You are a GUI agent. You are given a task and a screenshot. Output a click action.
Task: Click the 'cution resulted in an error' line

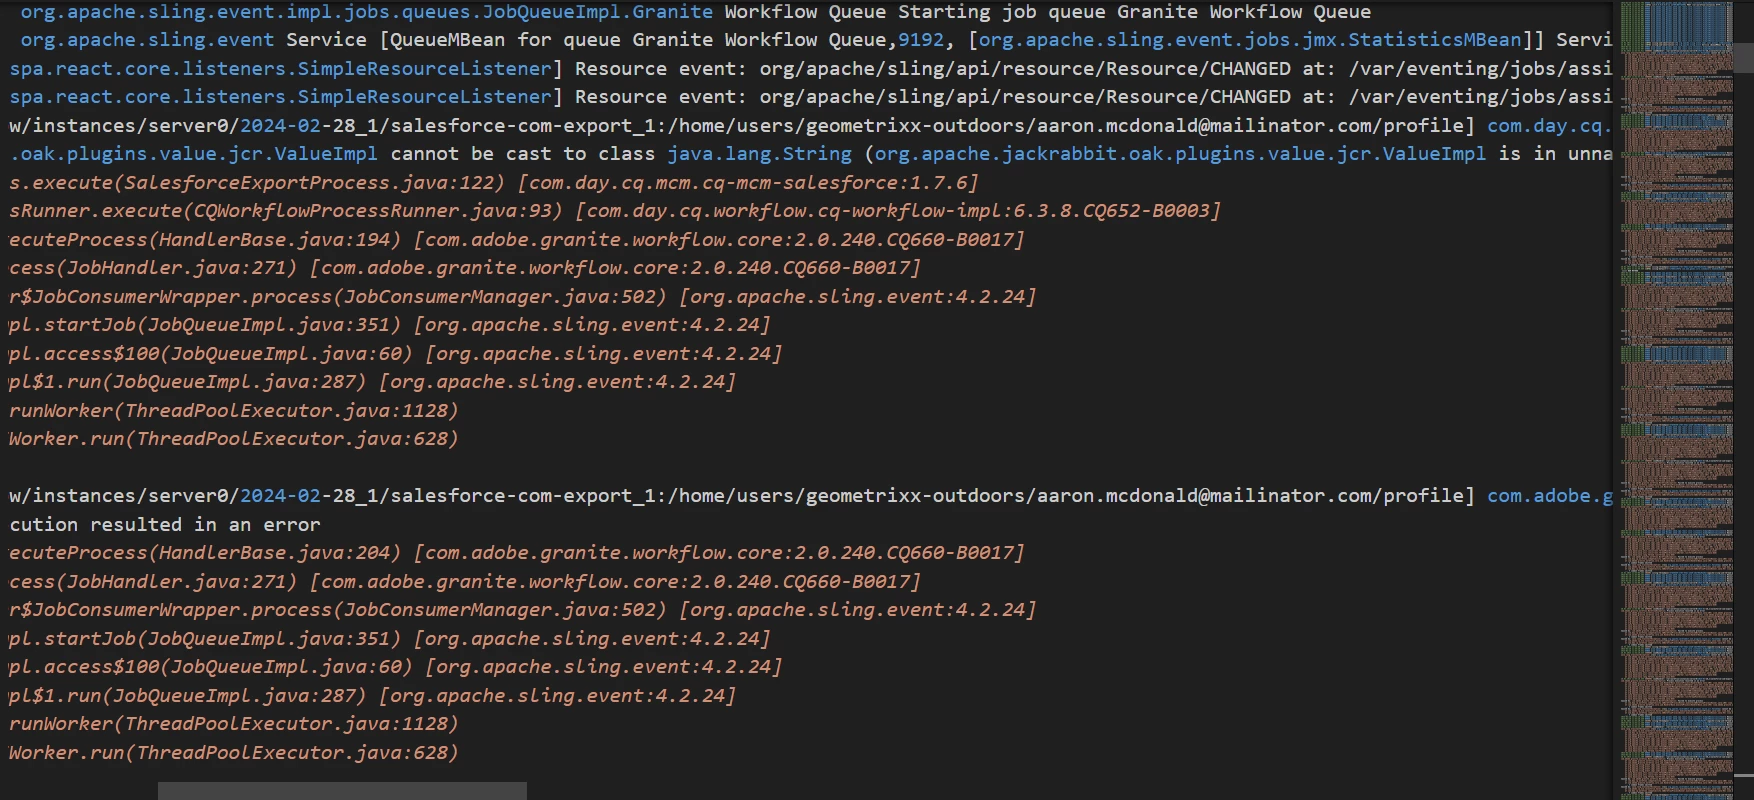[x=165, y=525]
